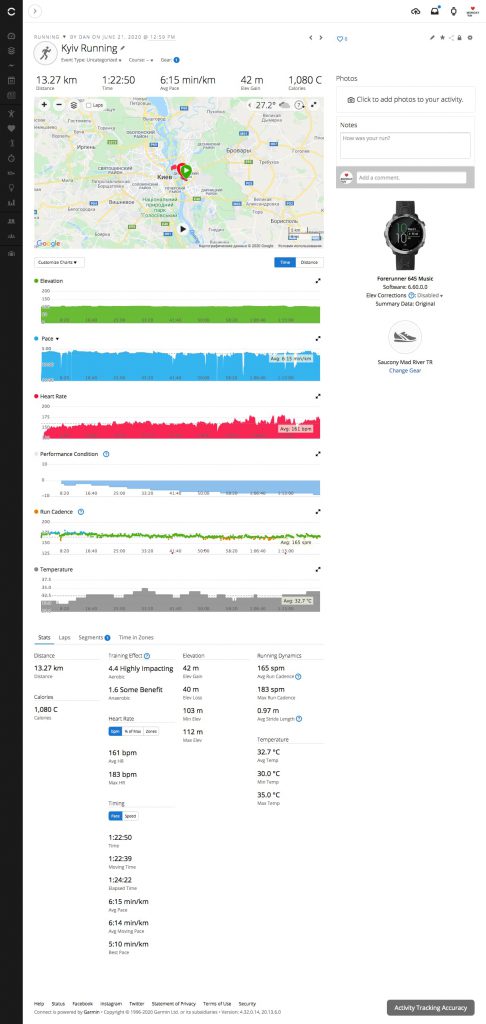Open the devices watch icon in header
Screen dimensions: 486x1024
point(453,11)
